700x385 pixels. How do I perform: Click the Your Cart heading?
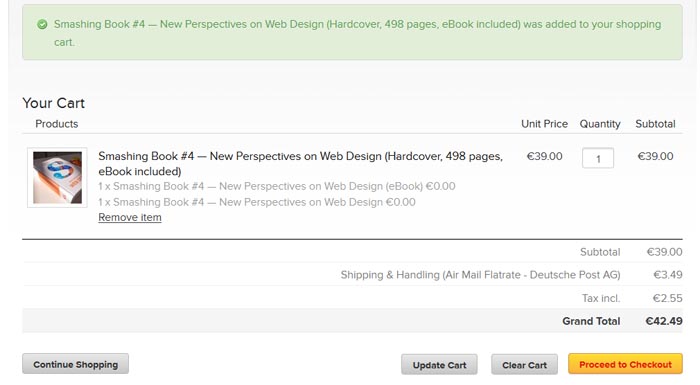pos(54,103)
